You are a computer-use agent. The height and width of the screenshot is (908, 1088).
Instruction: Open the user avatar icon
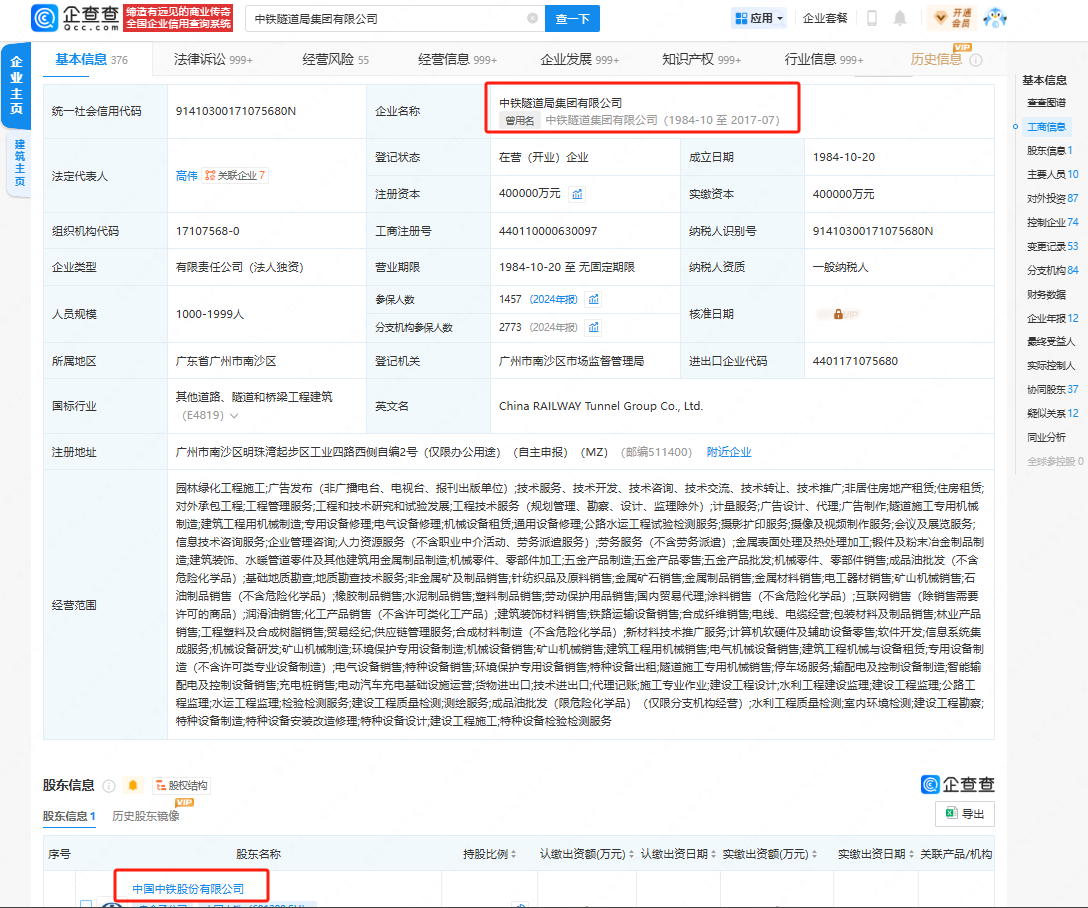[995, 18]
